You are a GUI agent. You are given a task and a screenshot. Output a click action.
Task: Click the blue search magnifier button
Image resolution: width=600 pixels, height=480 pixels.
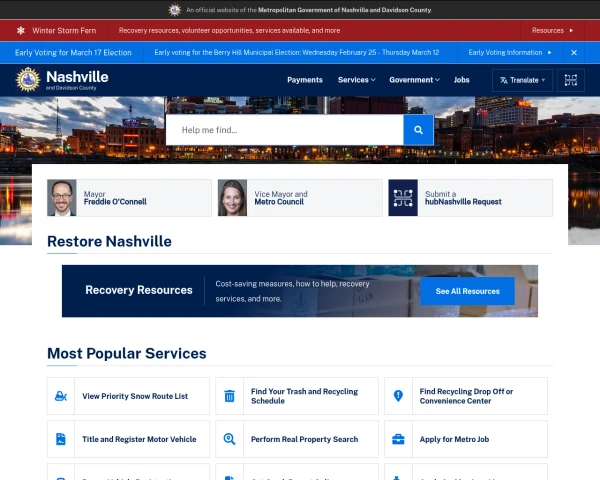tap(419, 130)
